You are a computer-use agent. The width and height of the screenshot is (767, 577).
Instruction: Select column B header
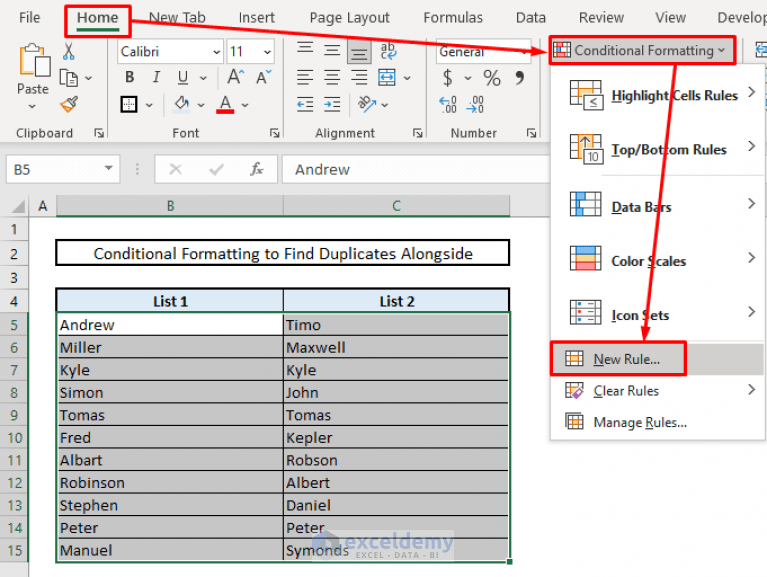click(x=170, y=206)
